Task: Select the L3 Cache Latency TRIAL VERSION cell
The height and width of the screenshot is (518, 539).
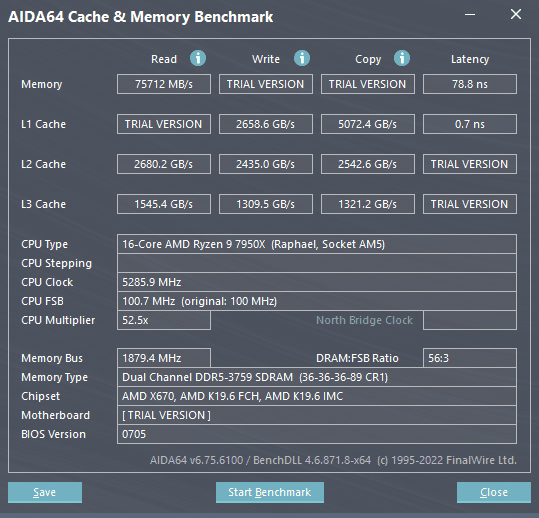Action: (x=470, y=204)
